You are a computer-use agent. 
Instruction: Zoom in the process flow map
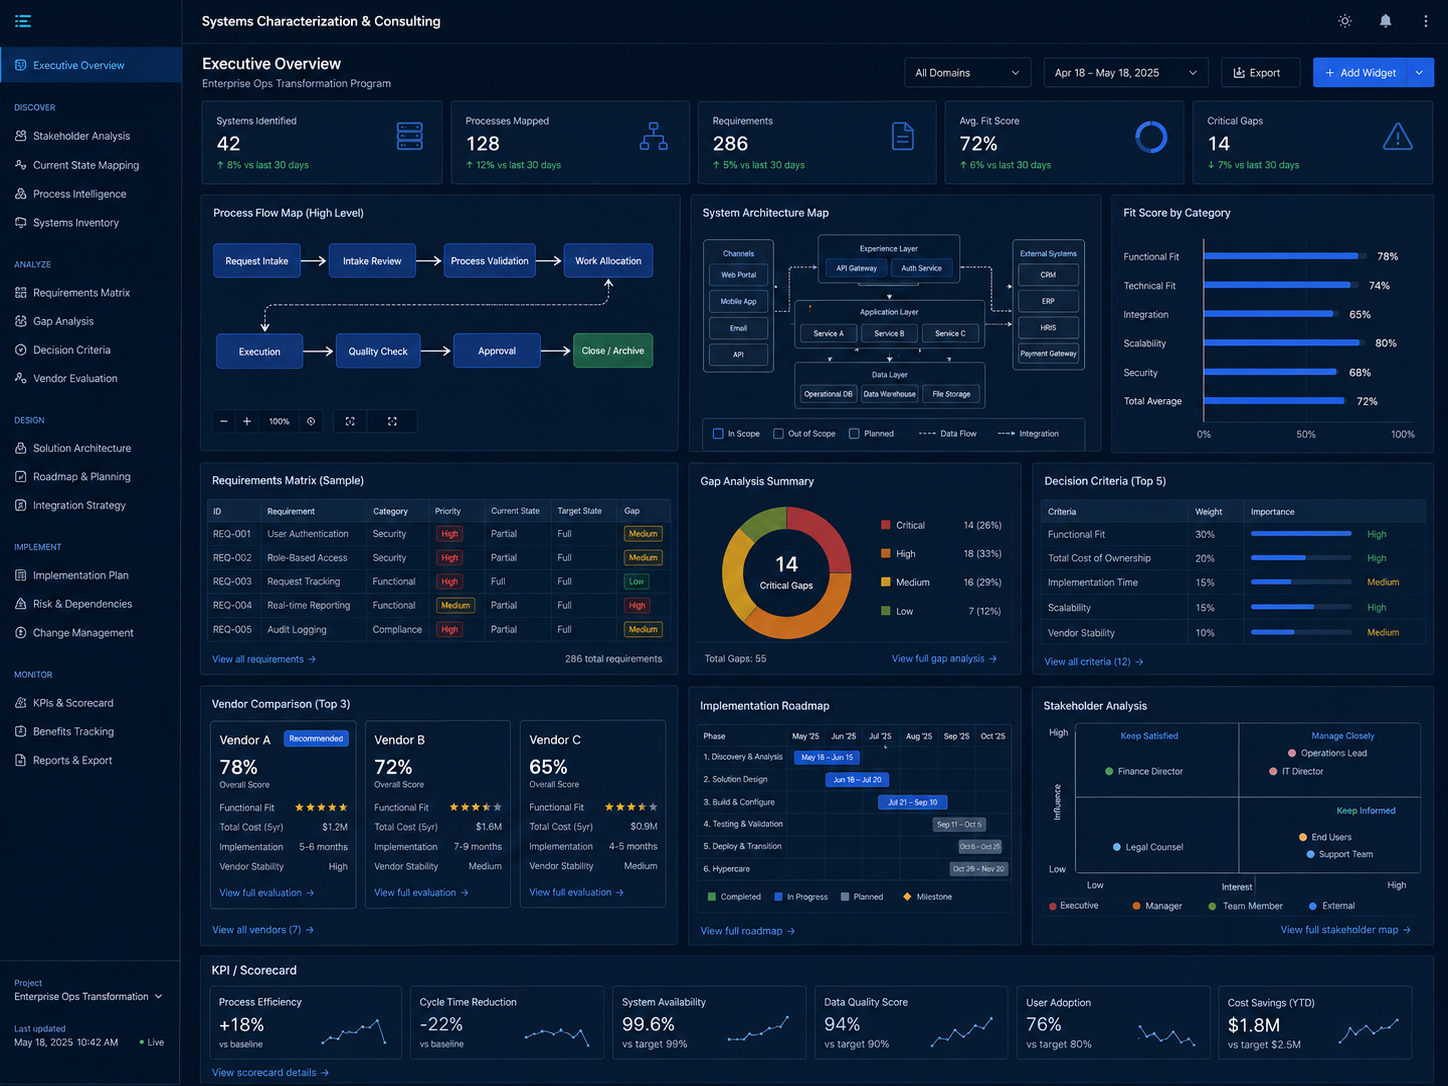pyautogui.click(x=247, y=421)
